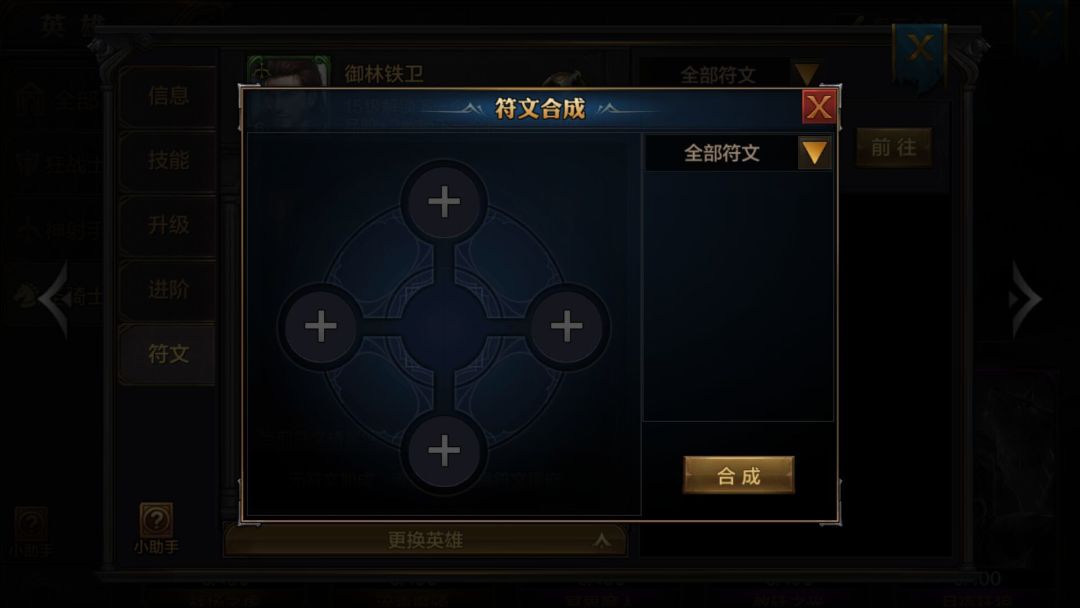This screenshot has width=1080, height=608.
Task: Go to next hero with right arrow
Action: (1026, 298)
